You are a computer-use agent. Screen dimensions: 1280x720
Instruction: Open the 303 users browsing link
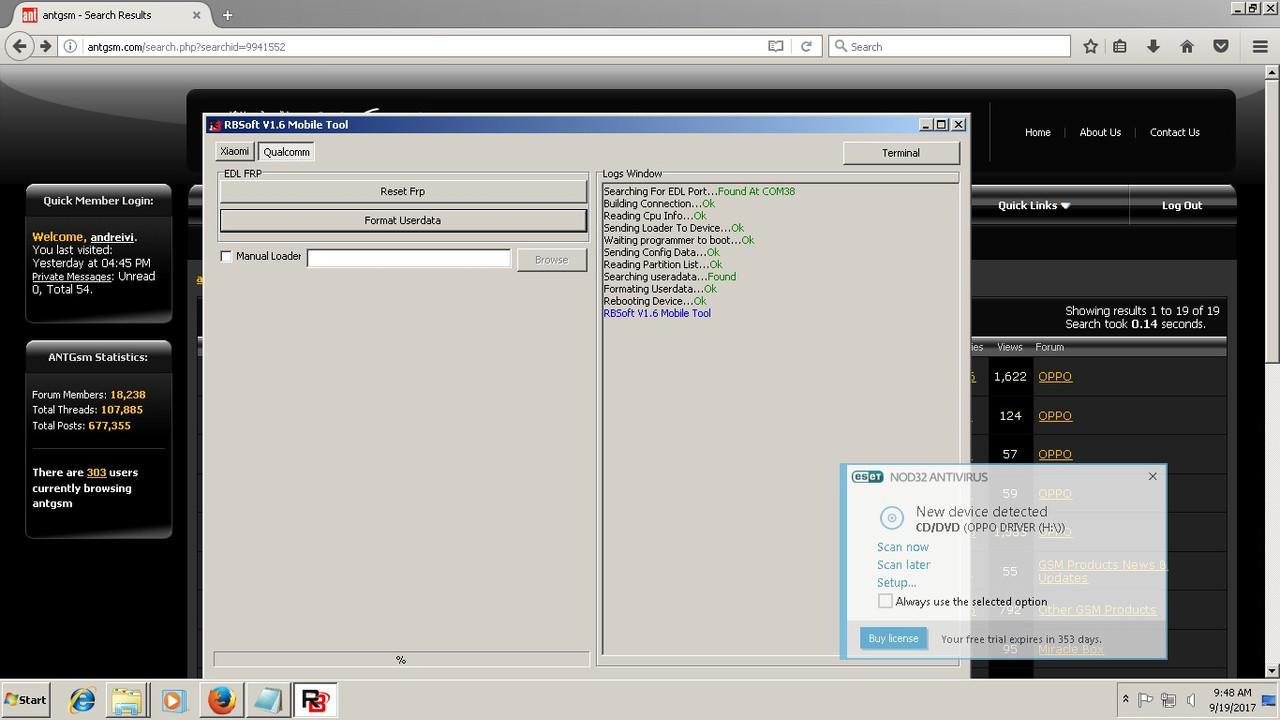pos(96,472)
